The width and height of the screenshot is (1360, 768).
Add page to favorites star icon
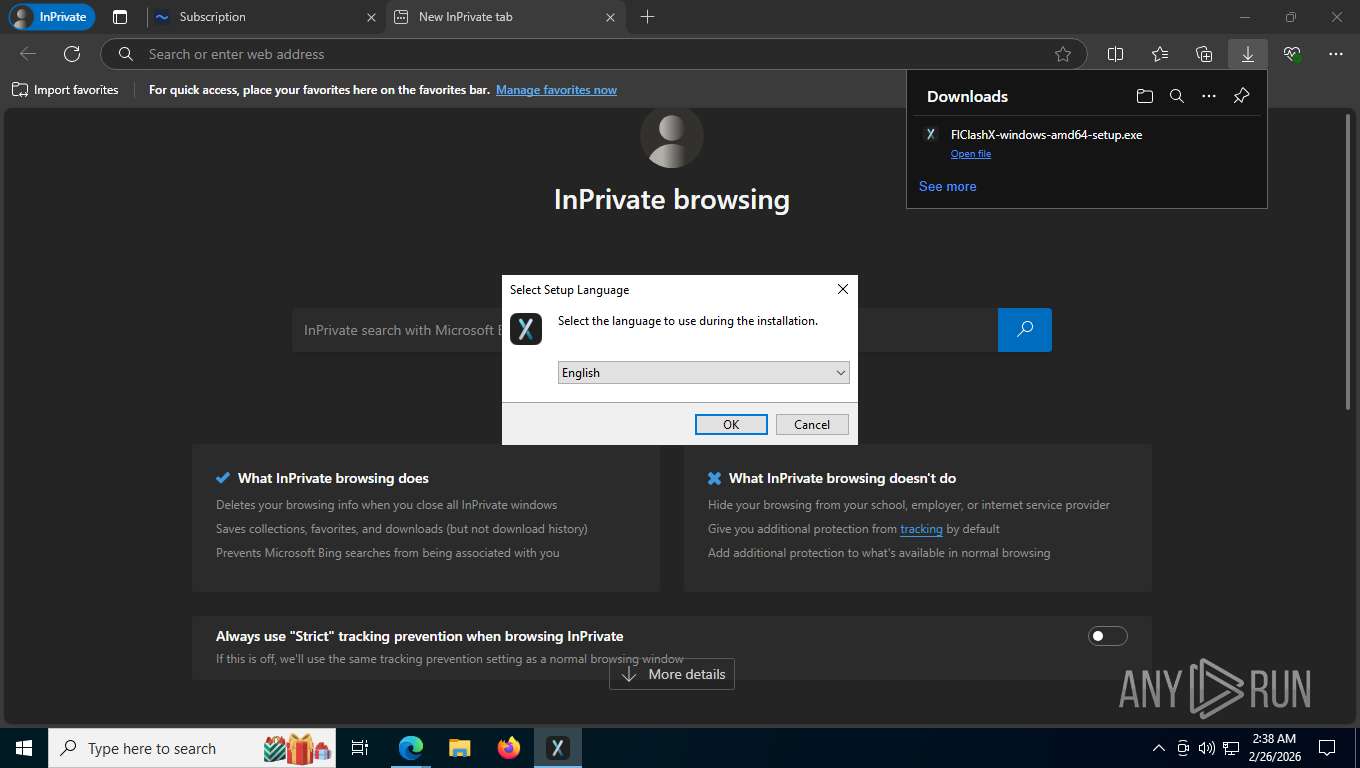1062,54
